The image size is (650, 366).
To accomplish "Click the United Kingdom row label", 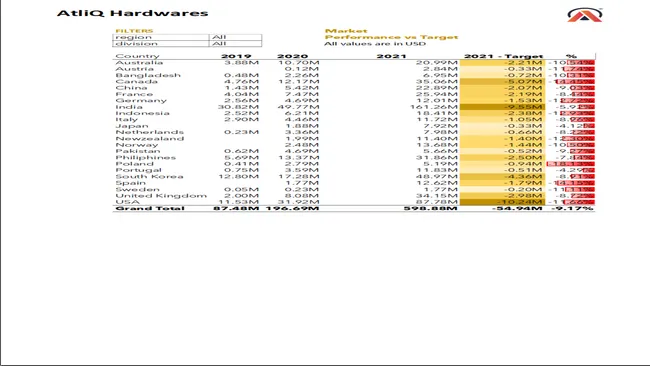I will (161, 196).
